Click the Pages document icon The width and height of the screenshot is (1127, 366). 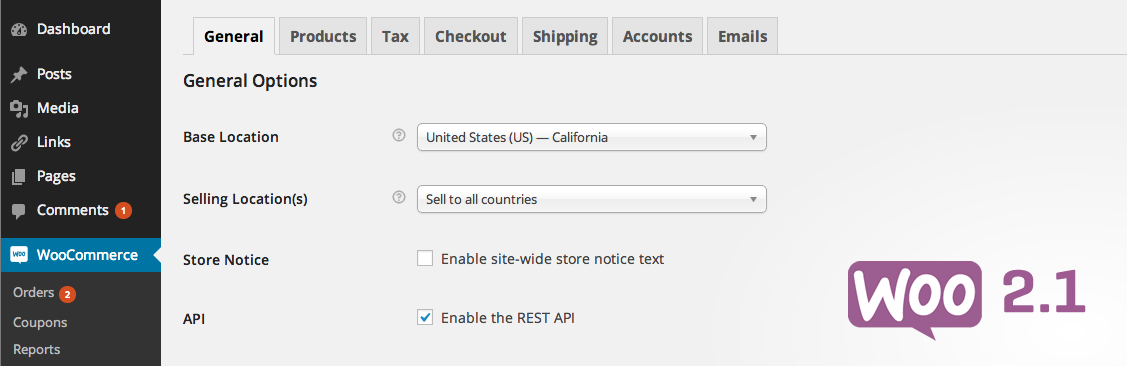[19, 176]
